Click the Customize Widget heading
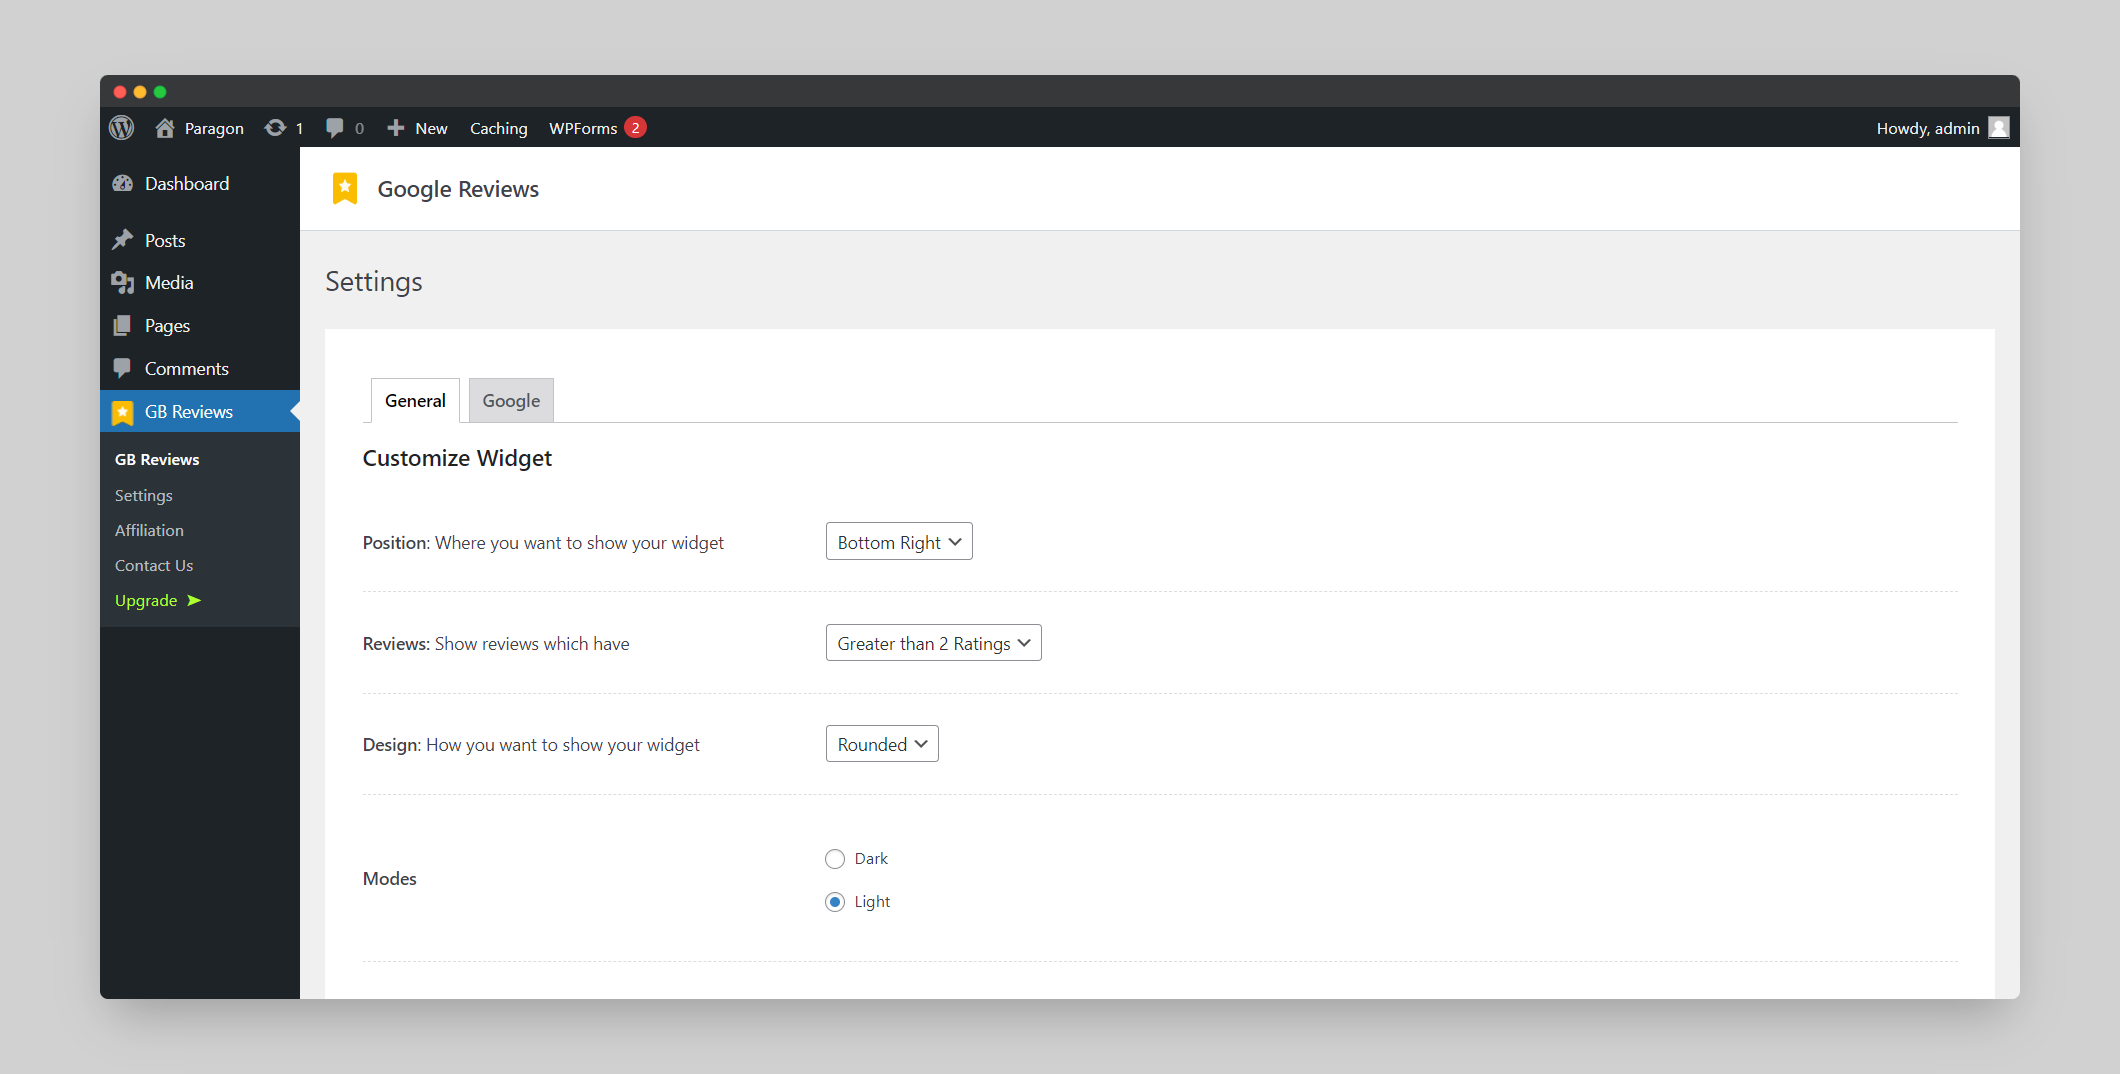 [457, 458]
